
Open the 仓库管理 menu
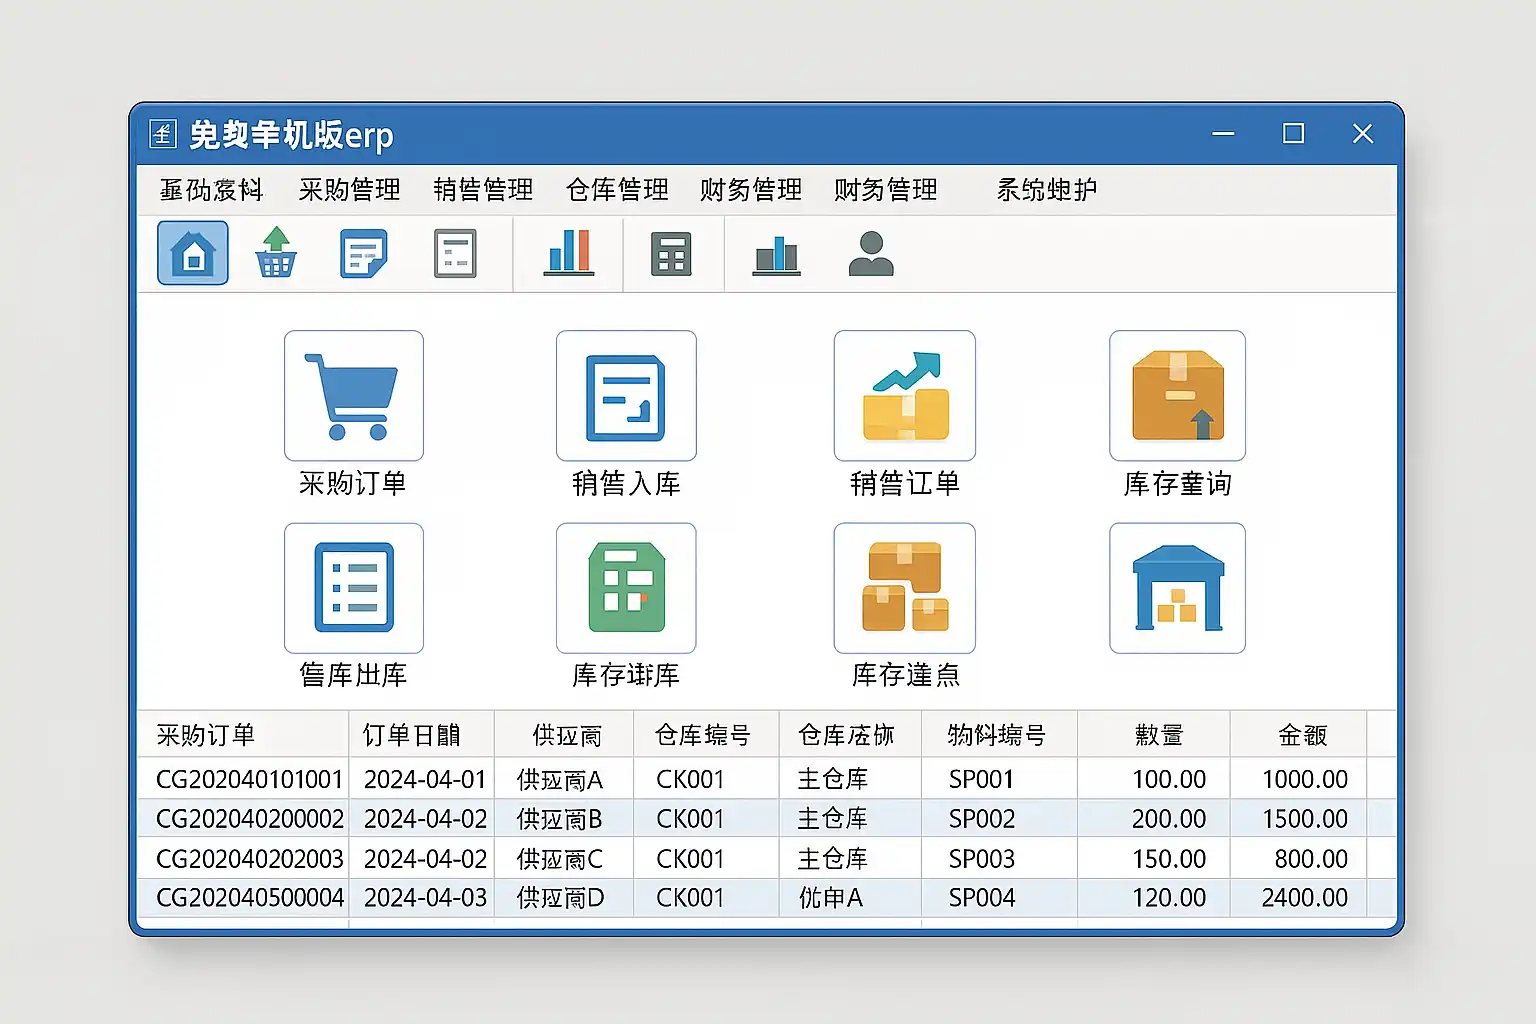click(x=617, y=190)
